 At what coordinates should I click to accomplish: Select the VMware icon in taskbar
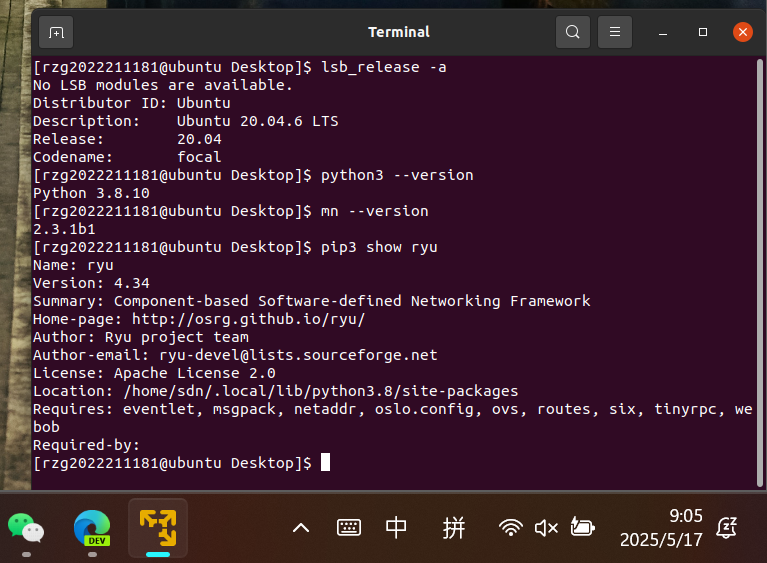(x=157, y=524)
